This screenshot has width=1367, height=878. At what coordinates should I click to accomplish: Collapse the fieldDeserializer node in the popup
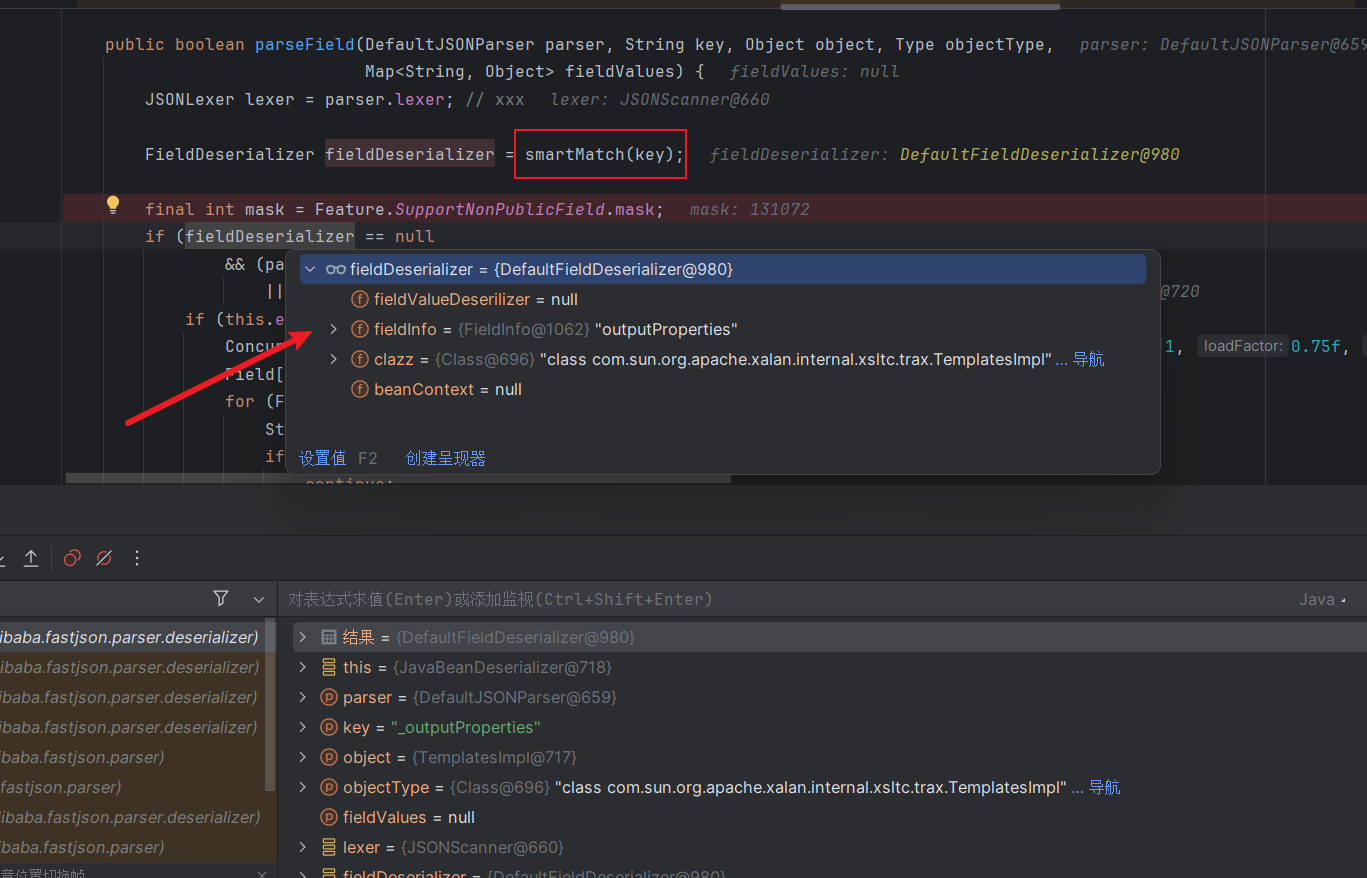(x=310, y=269)
